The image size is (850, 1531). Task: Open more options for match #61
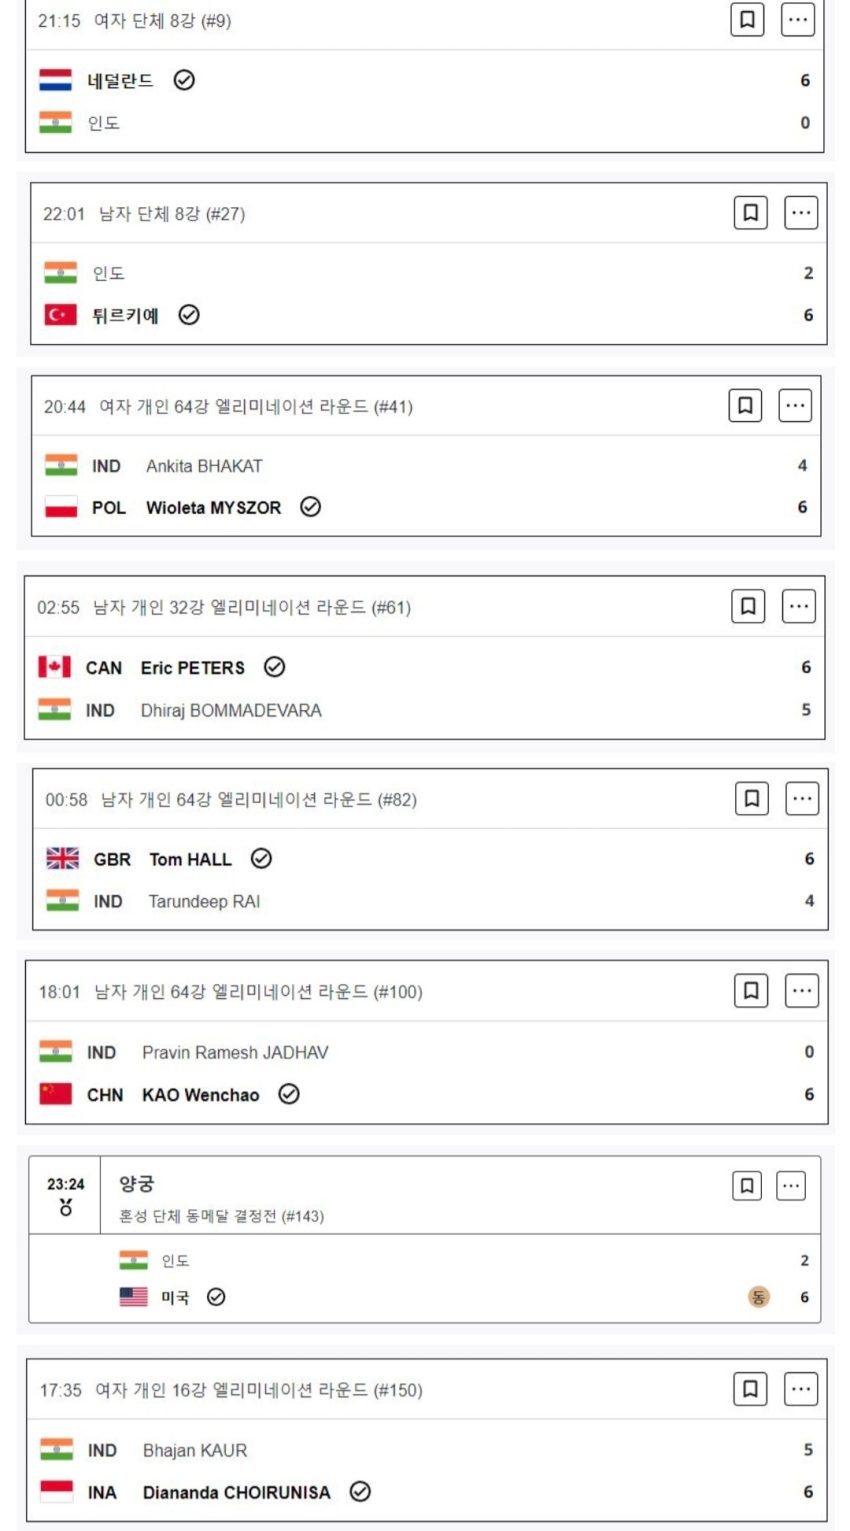click(798, 606)
